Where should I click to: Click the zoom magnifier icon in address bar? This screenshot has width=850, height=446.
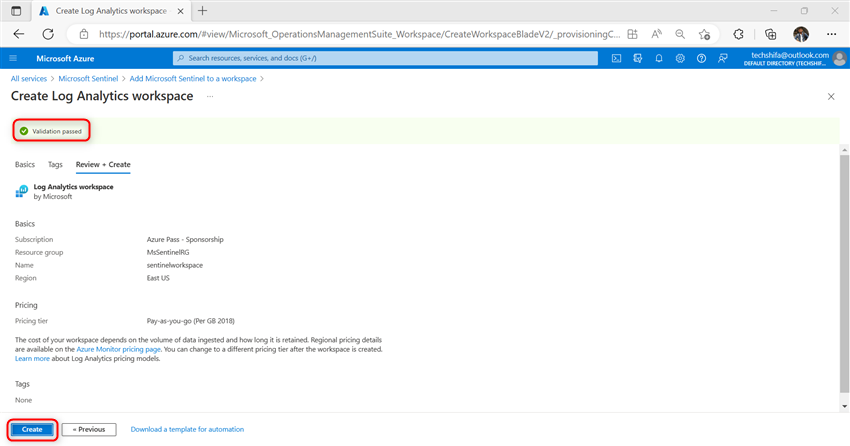[x=680, y=34]
